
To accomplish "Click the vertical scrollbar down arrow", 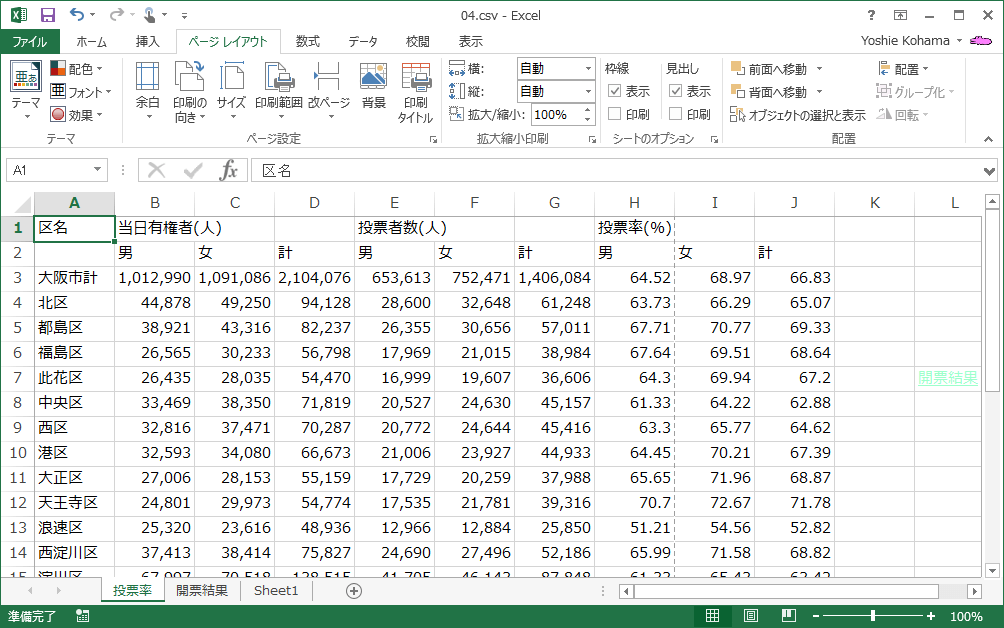I will (992, 570).
